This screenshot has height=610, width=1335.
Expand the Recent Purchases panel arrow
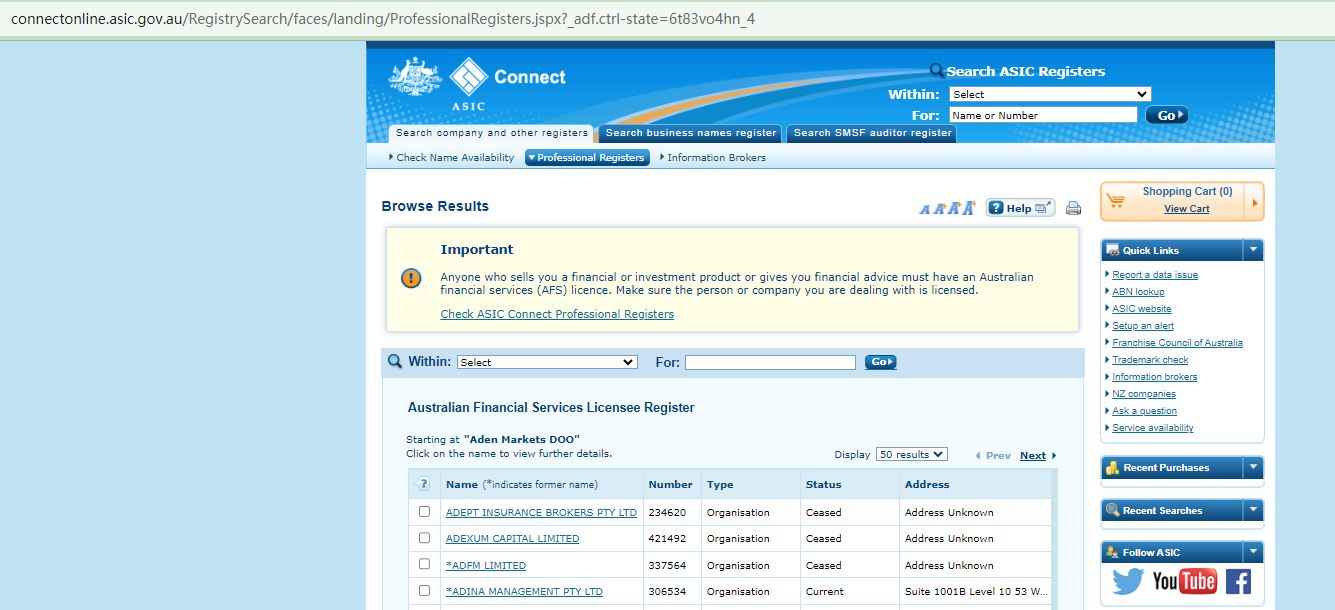click(x=1253, y=467)
